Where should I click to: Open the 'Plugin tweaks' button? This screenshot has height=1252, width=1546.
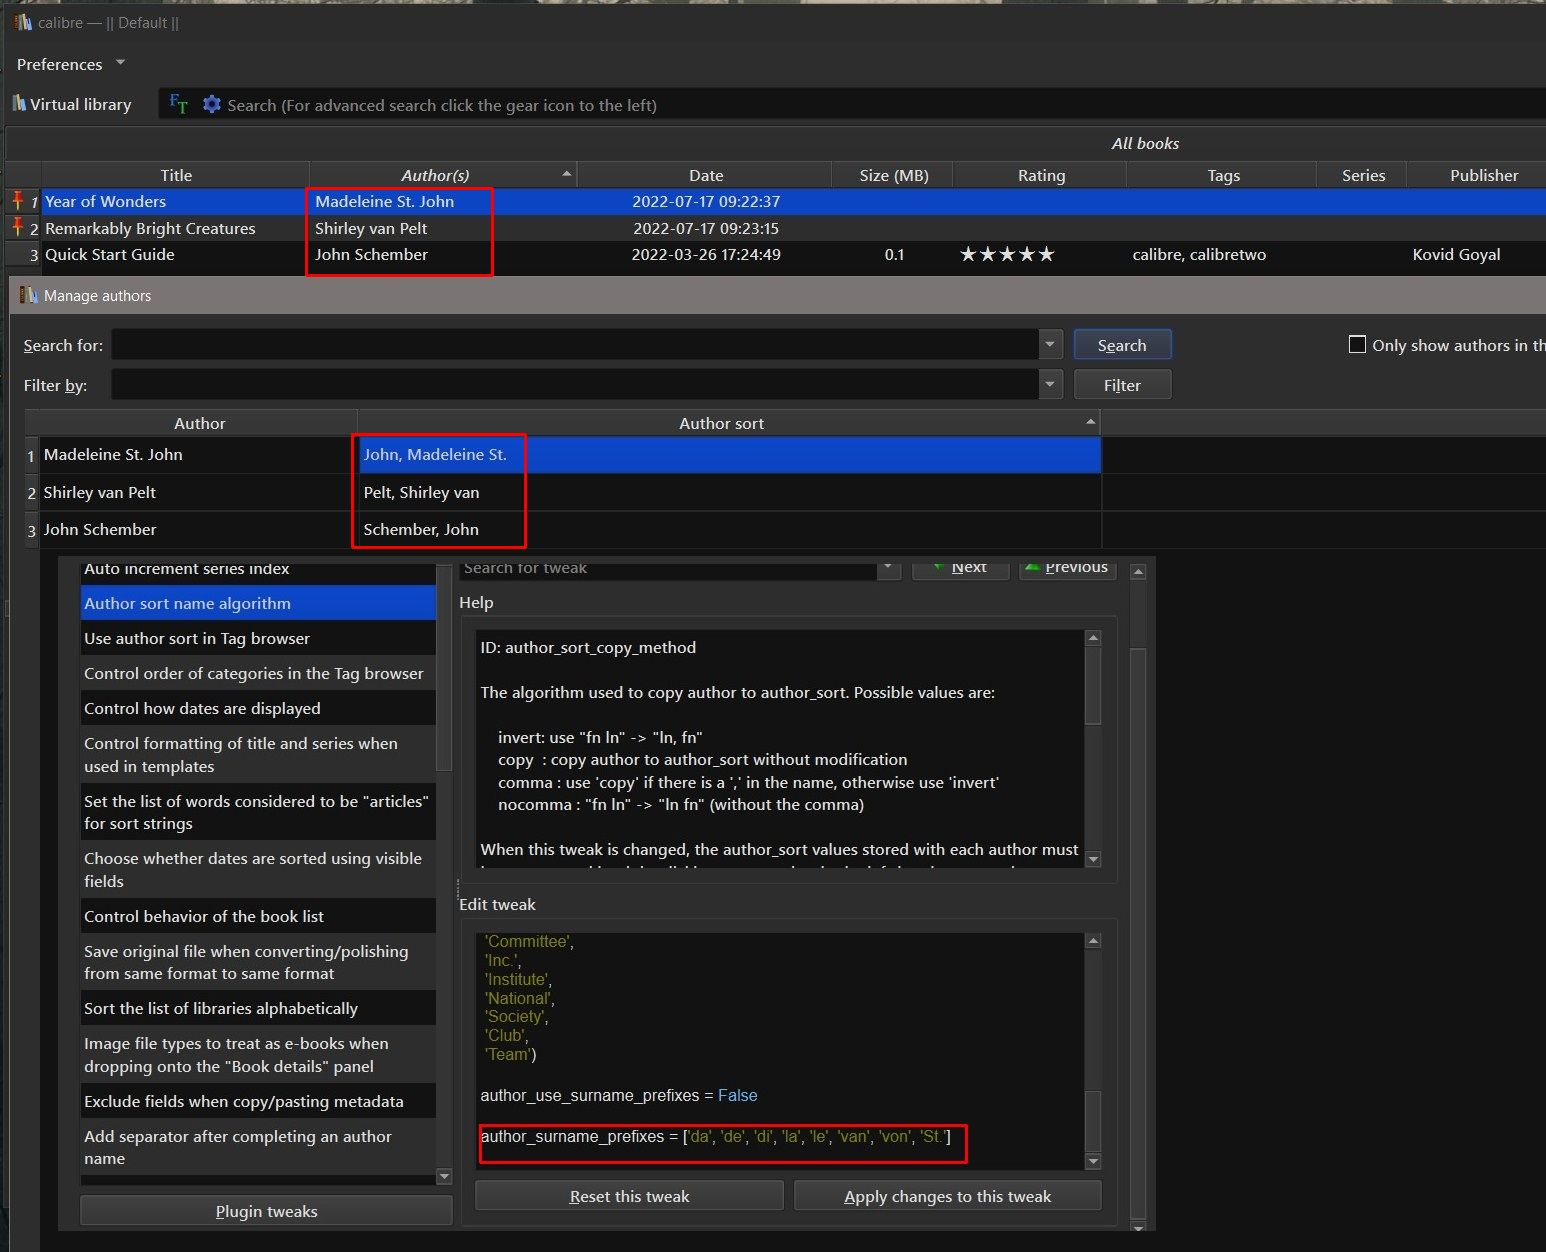[266, 1211]
